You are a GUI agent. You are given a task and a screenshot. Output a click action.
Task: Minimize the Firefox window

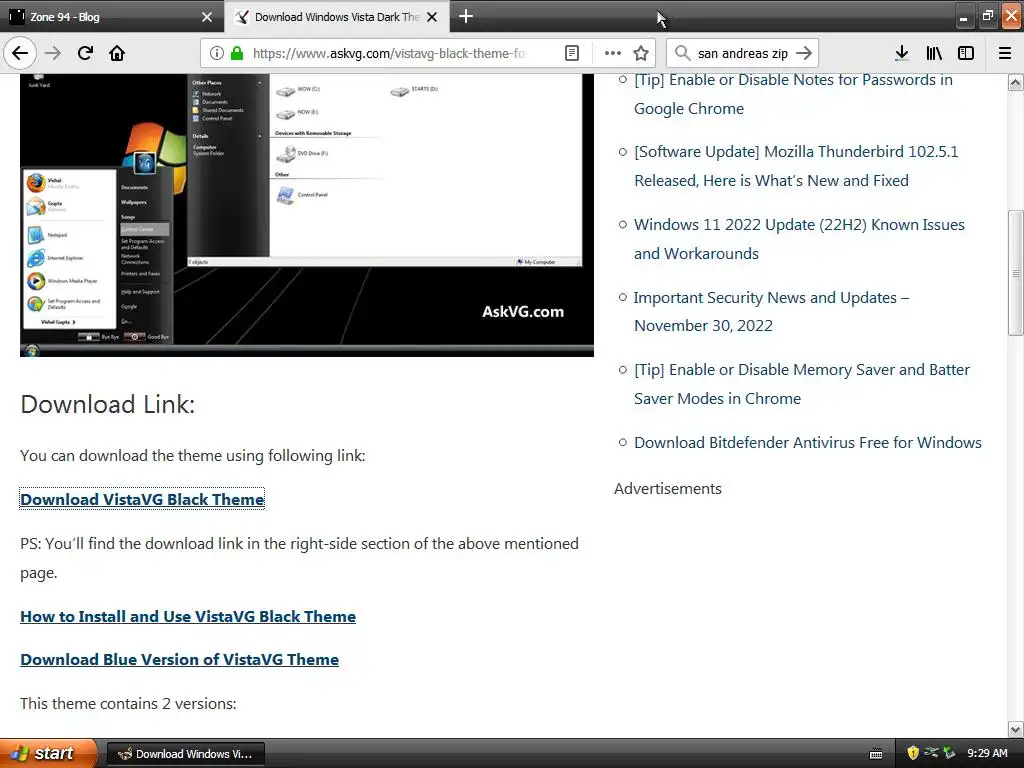click(963, 16)
